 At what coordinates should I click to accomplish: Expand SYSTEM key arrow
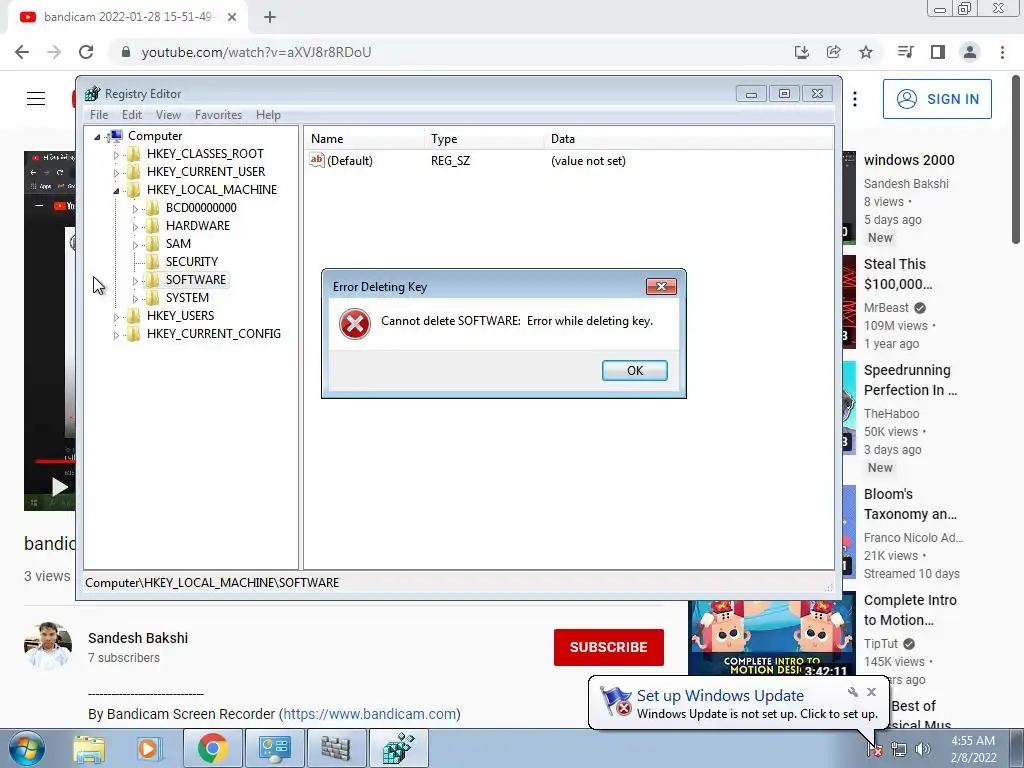pyautogui.click(x=135, y=298)
